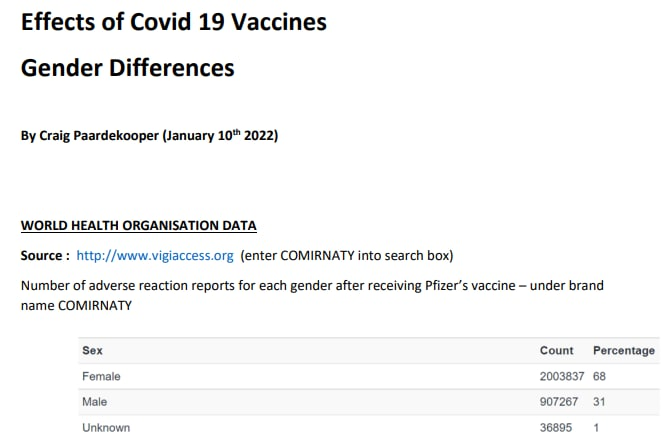The image size is (666, 443).
Task: Click the 'Percentage' column header
Action: 624,351
